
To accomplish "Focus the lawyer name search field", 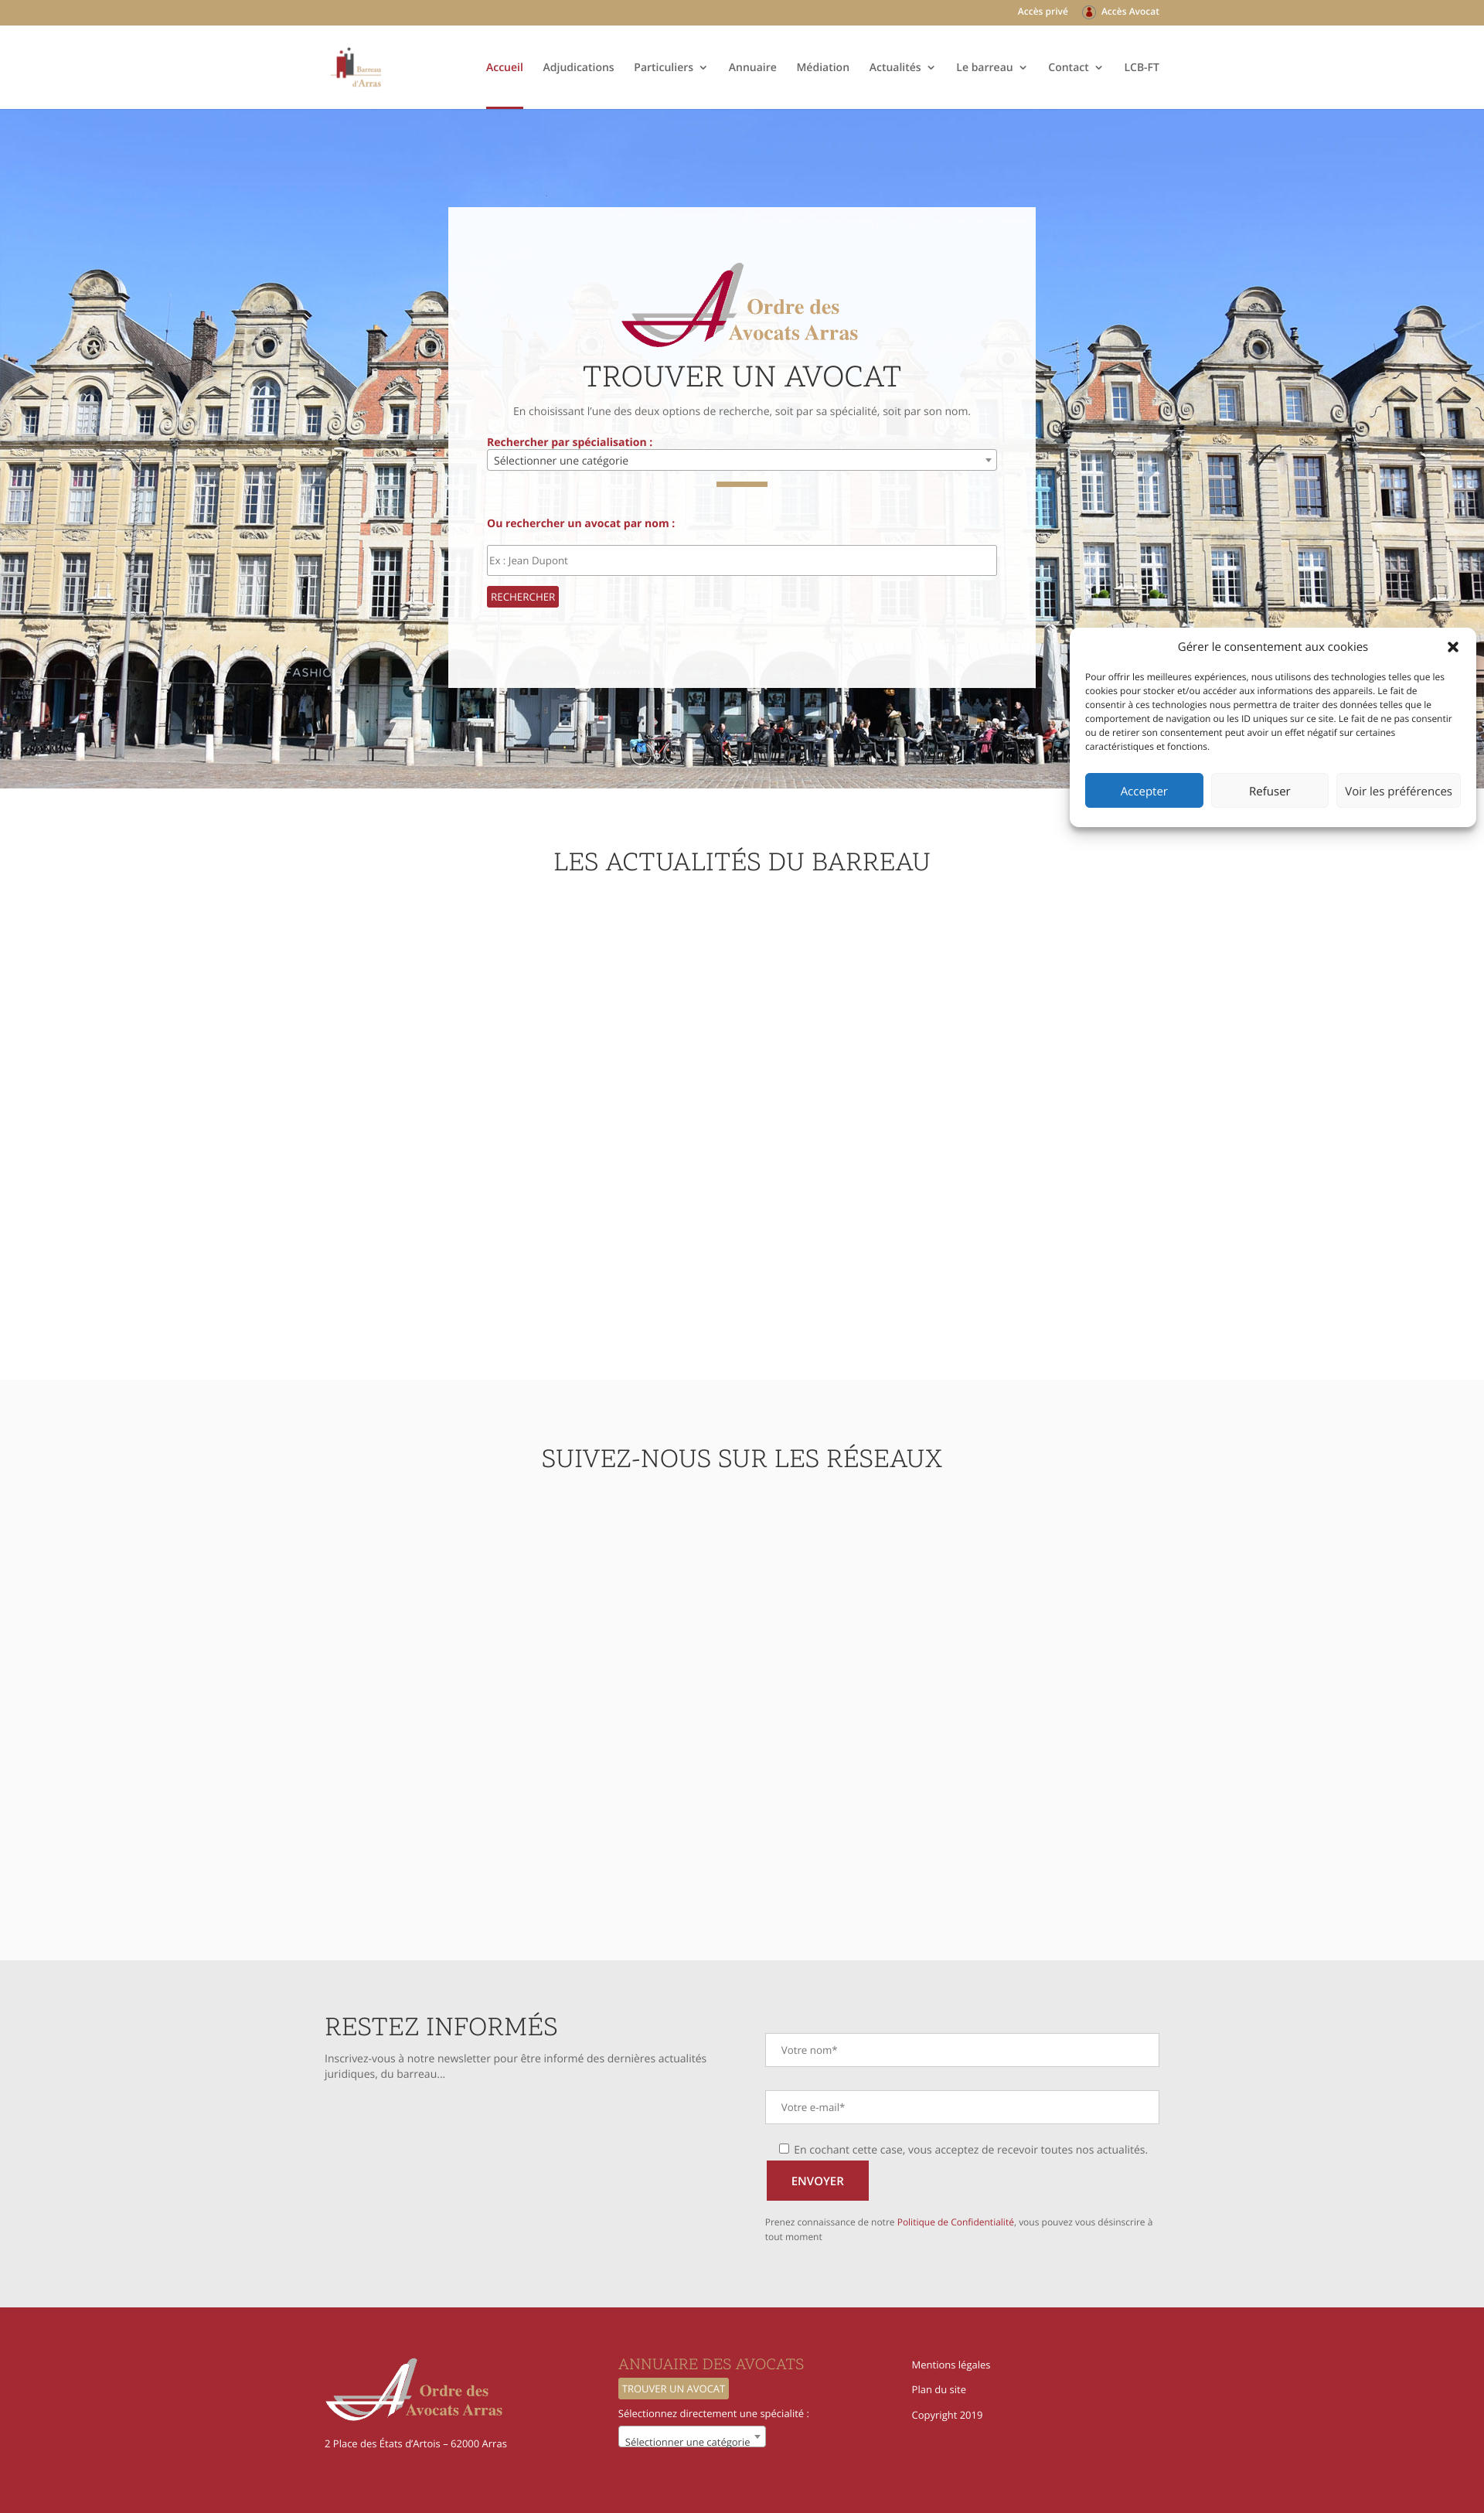I will (x=741, y=560).
